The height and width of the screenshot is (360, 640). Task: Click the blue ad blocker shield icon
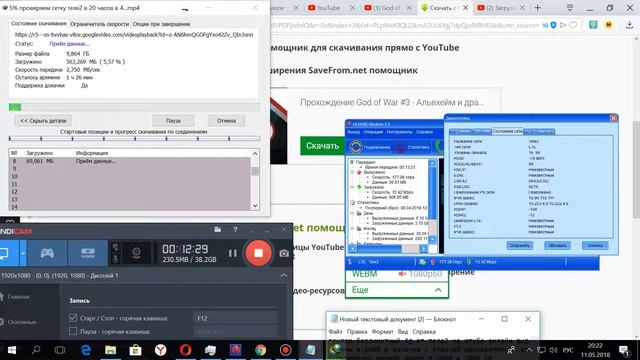coord(553,25)
